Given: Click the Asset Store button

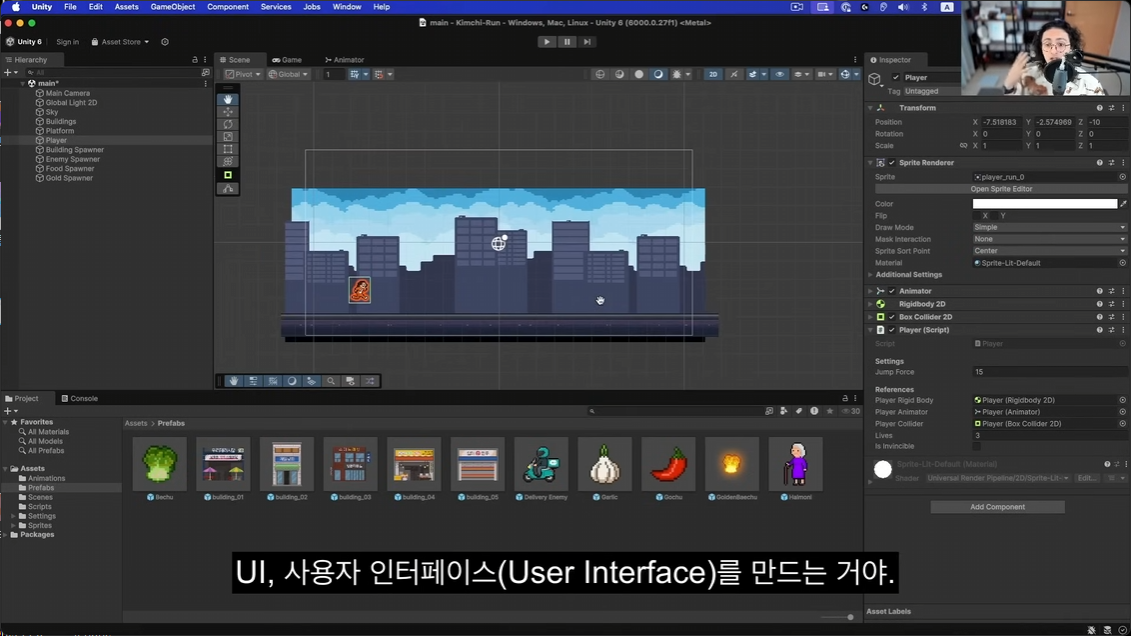Looking at the screenshot, I should (120, 42).
